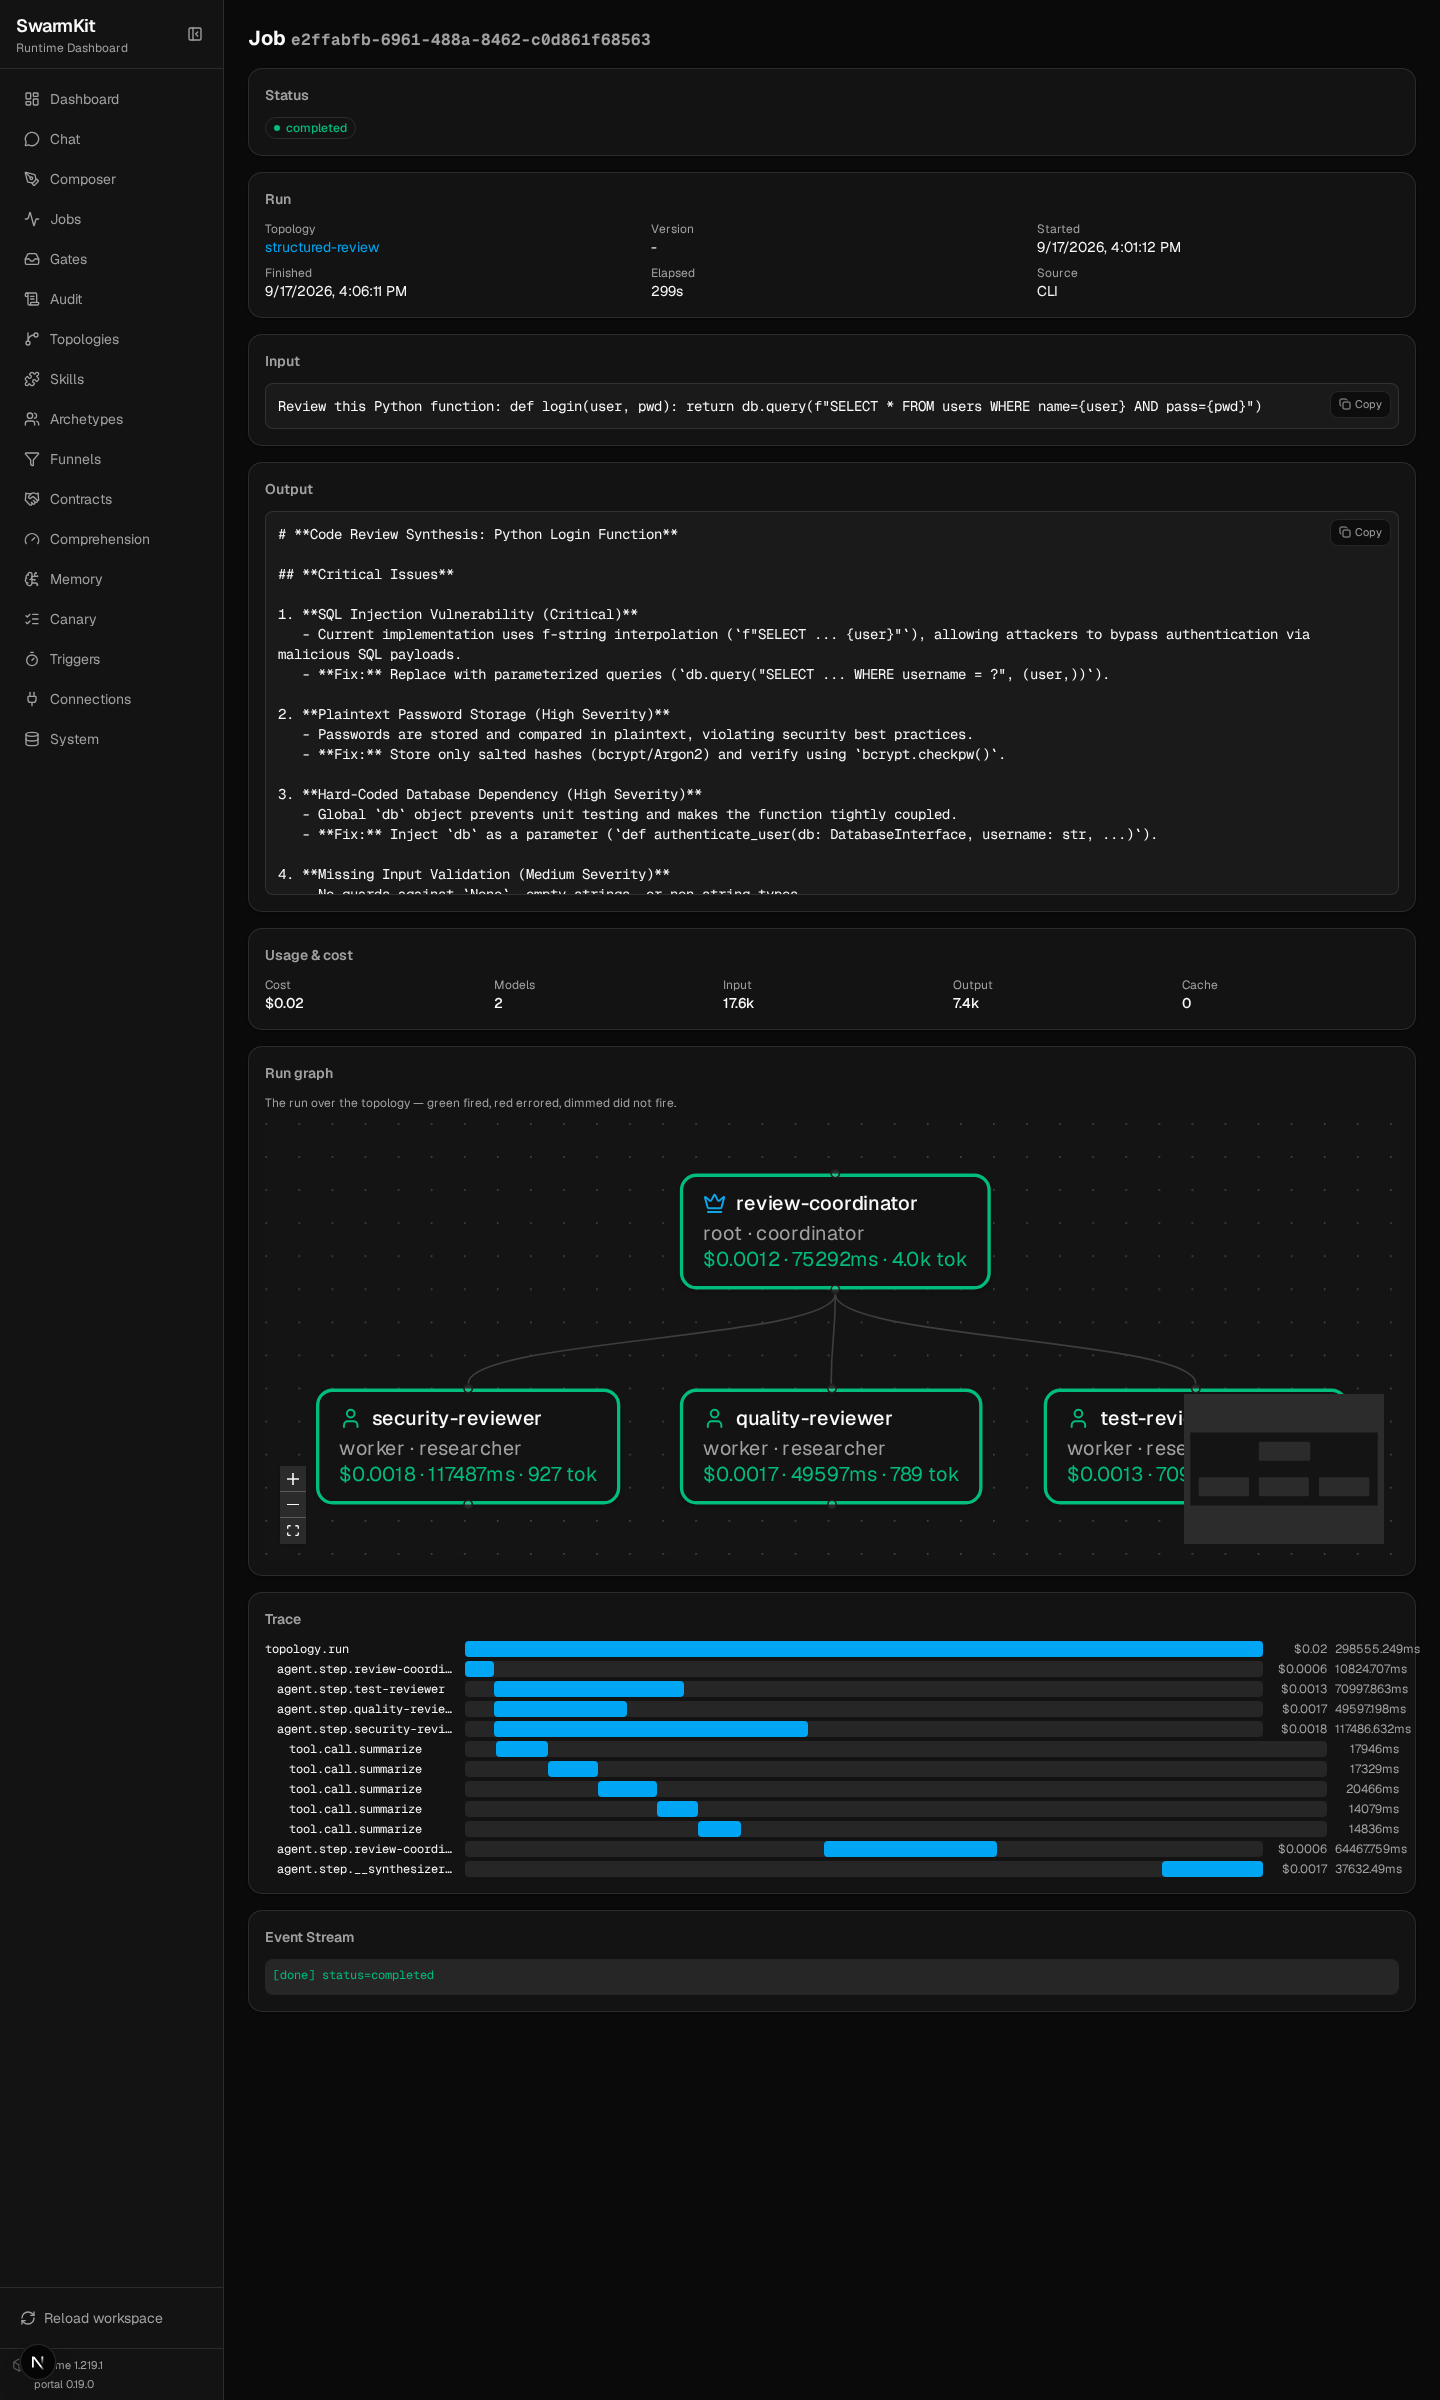Collapse the sidebar with the panel icon
1440x2400 pixels.
195,34
